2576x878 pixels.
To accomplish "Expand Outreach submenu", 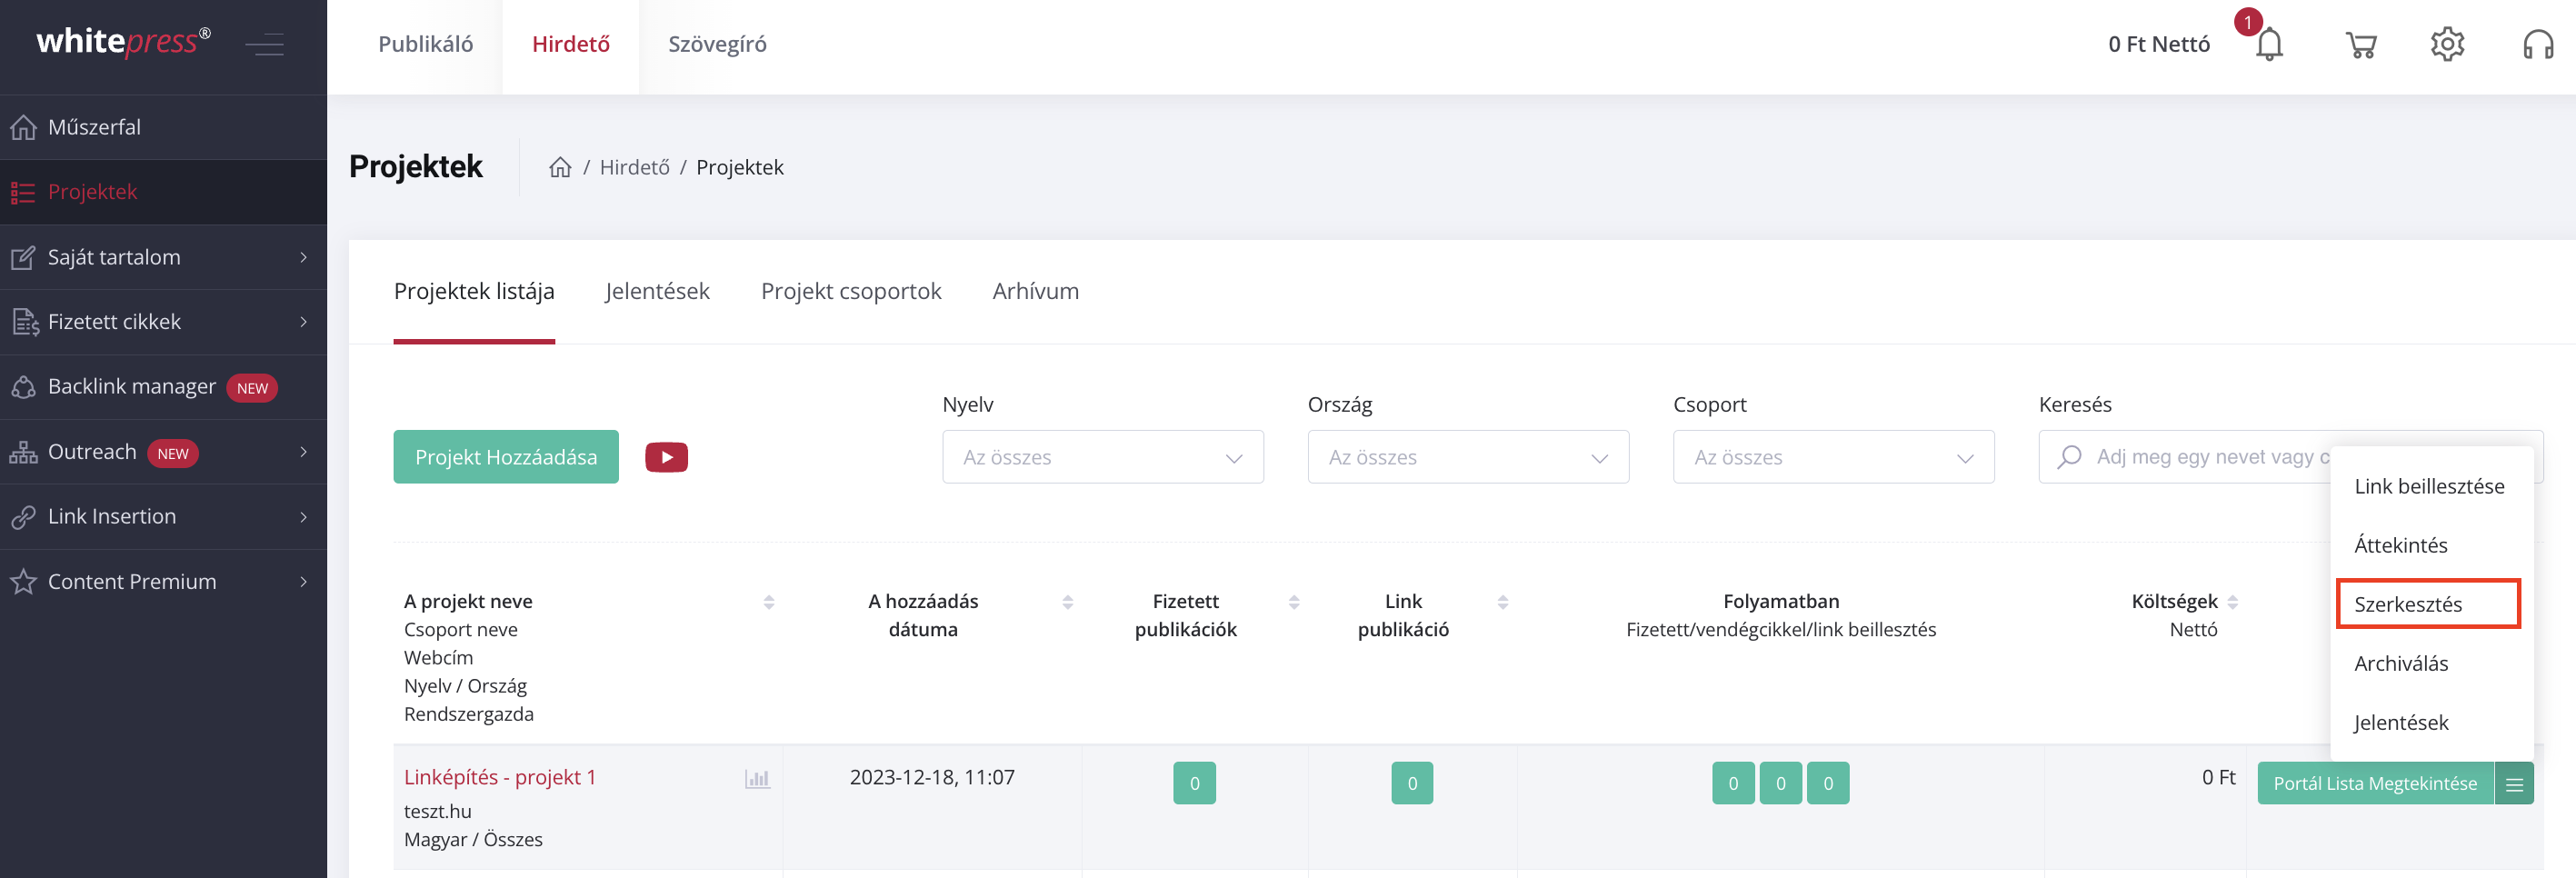I will click(x=163, y=452).
